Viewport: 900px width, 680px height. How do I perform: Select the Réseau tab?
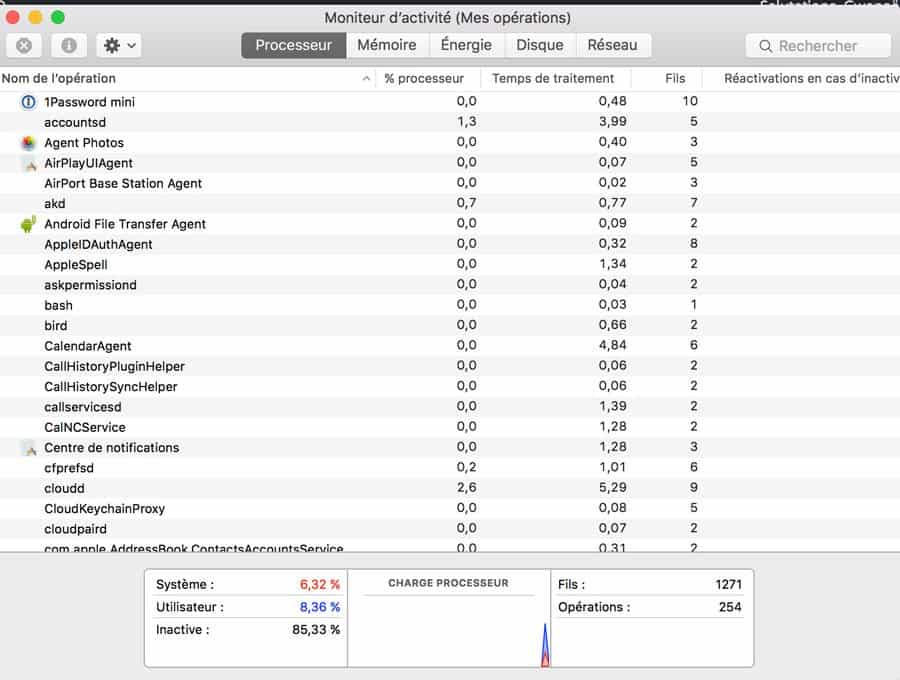[x=612, y=45]
